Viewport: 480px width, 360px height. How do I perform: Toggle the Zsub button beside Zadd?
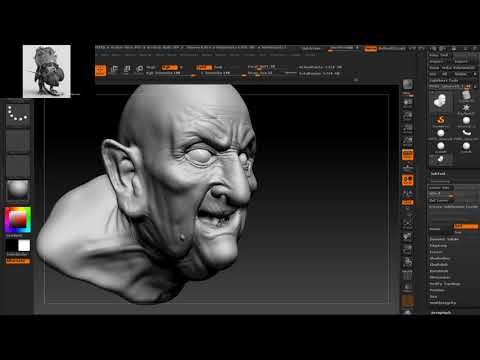pos(219,67)
